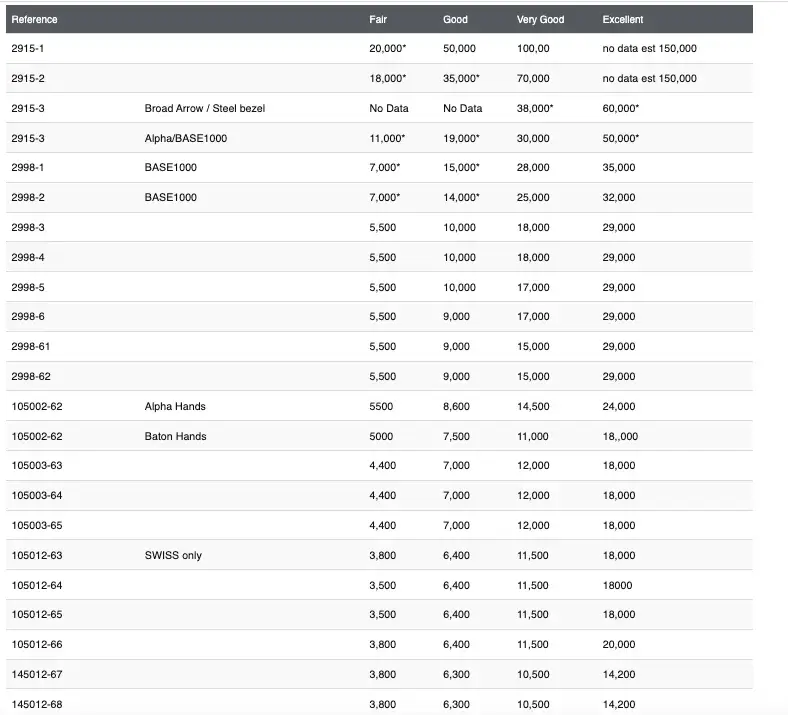This screenshot has width=788, height=715.
Task: Click reference 145012-67 row label
Action: tap(36, 674)
